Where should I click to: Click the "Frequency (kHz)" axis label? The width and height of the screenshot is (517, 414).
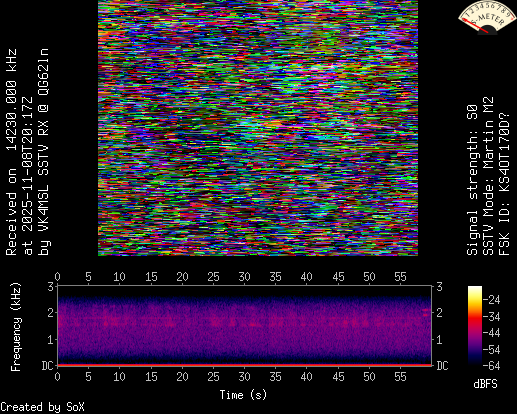[16, 327]
